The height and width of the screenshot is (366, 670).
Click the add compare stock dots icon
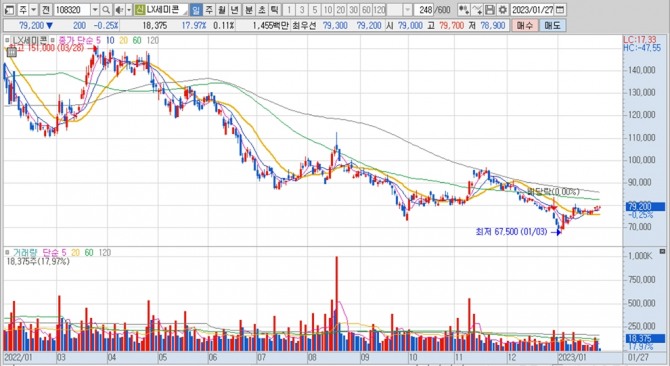pyautogui.click(x=464, y=10)
